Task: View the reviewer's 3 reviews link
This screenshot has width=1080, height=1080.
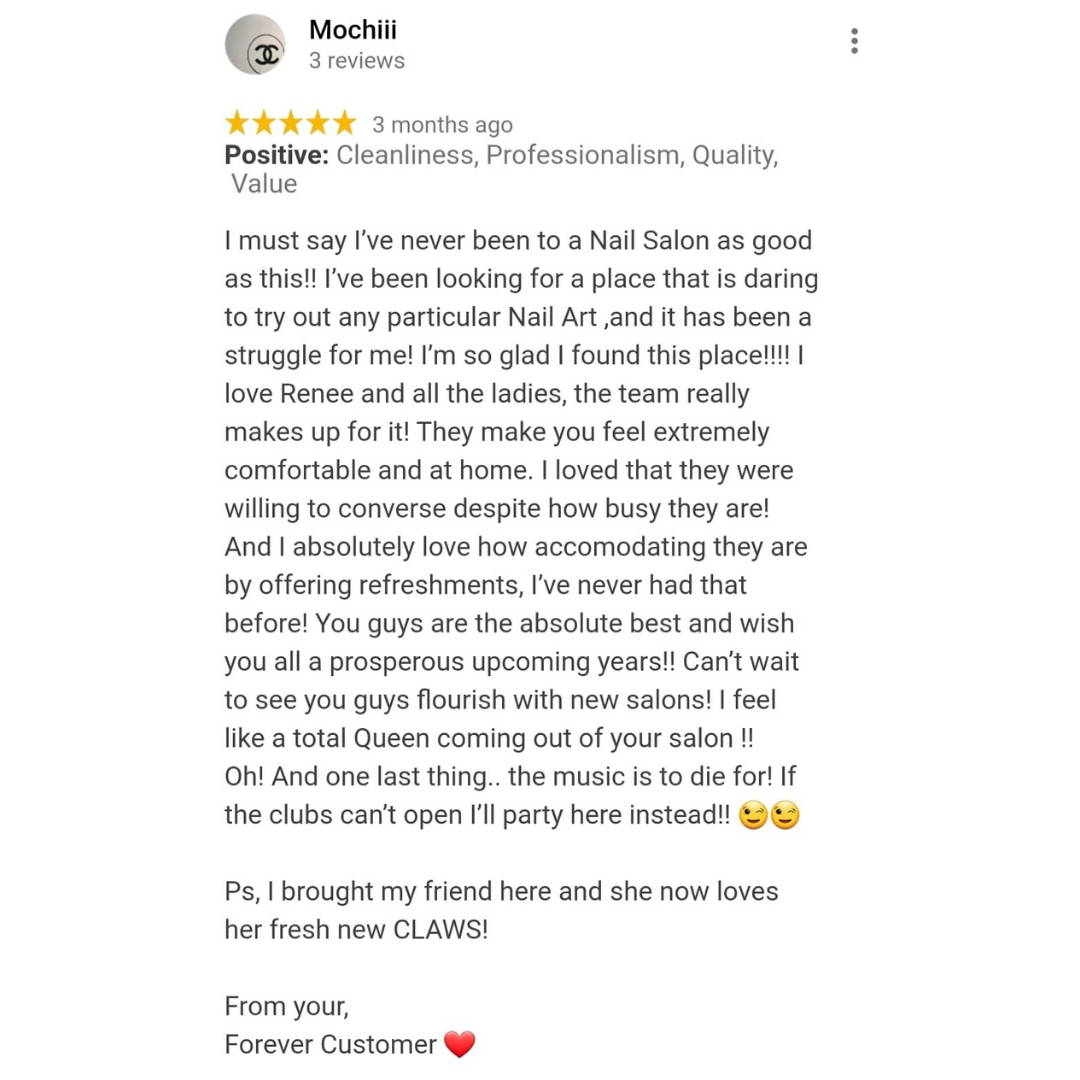Action: (357, 61)
